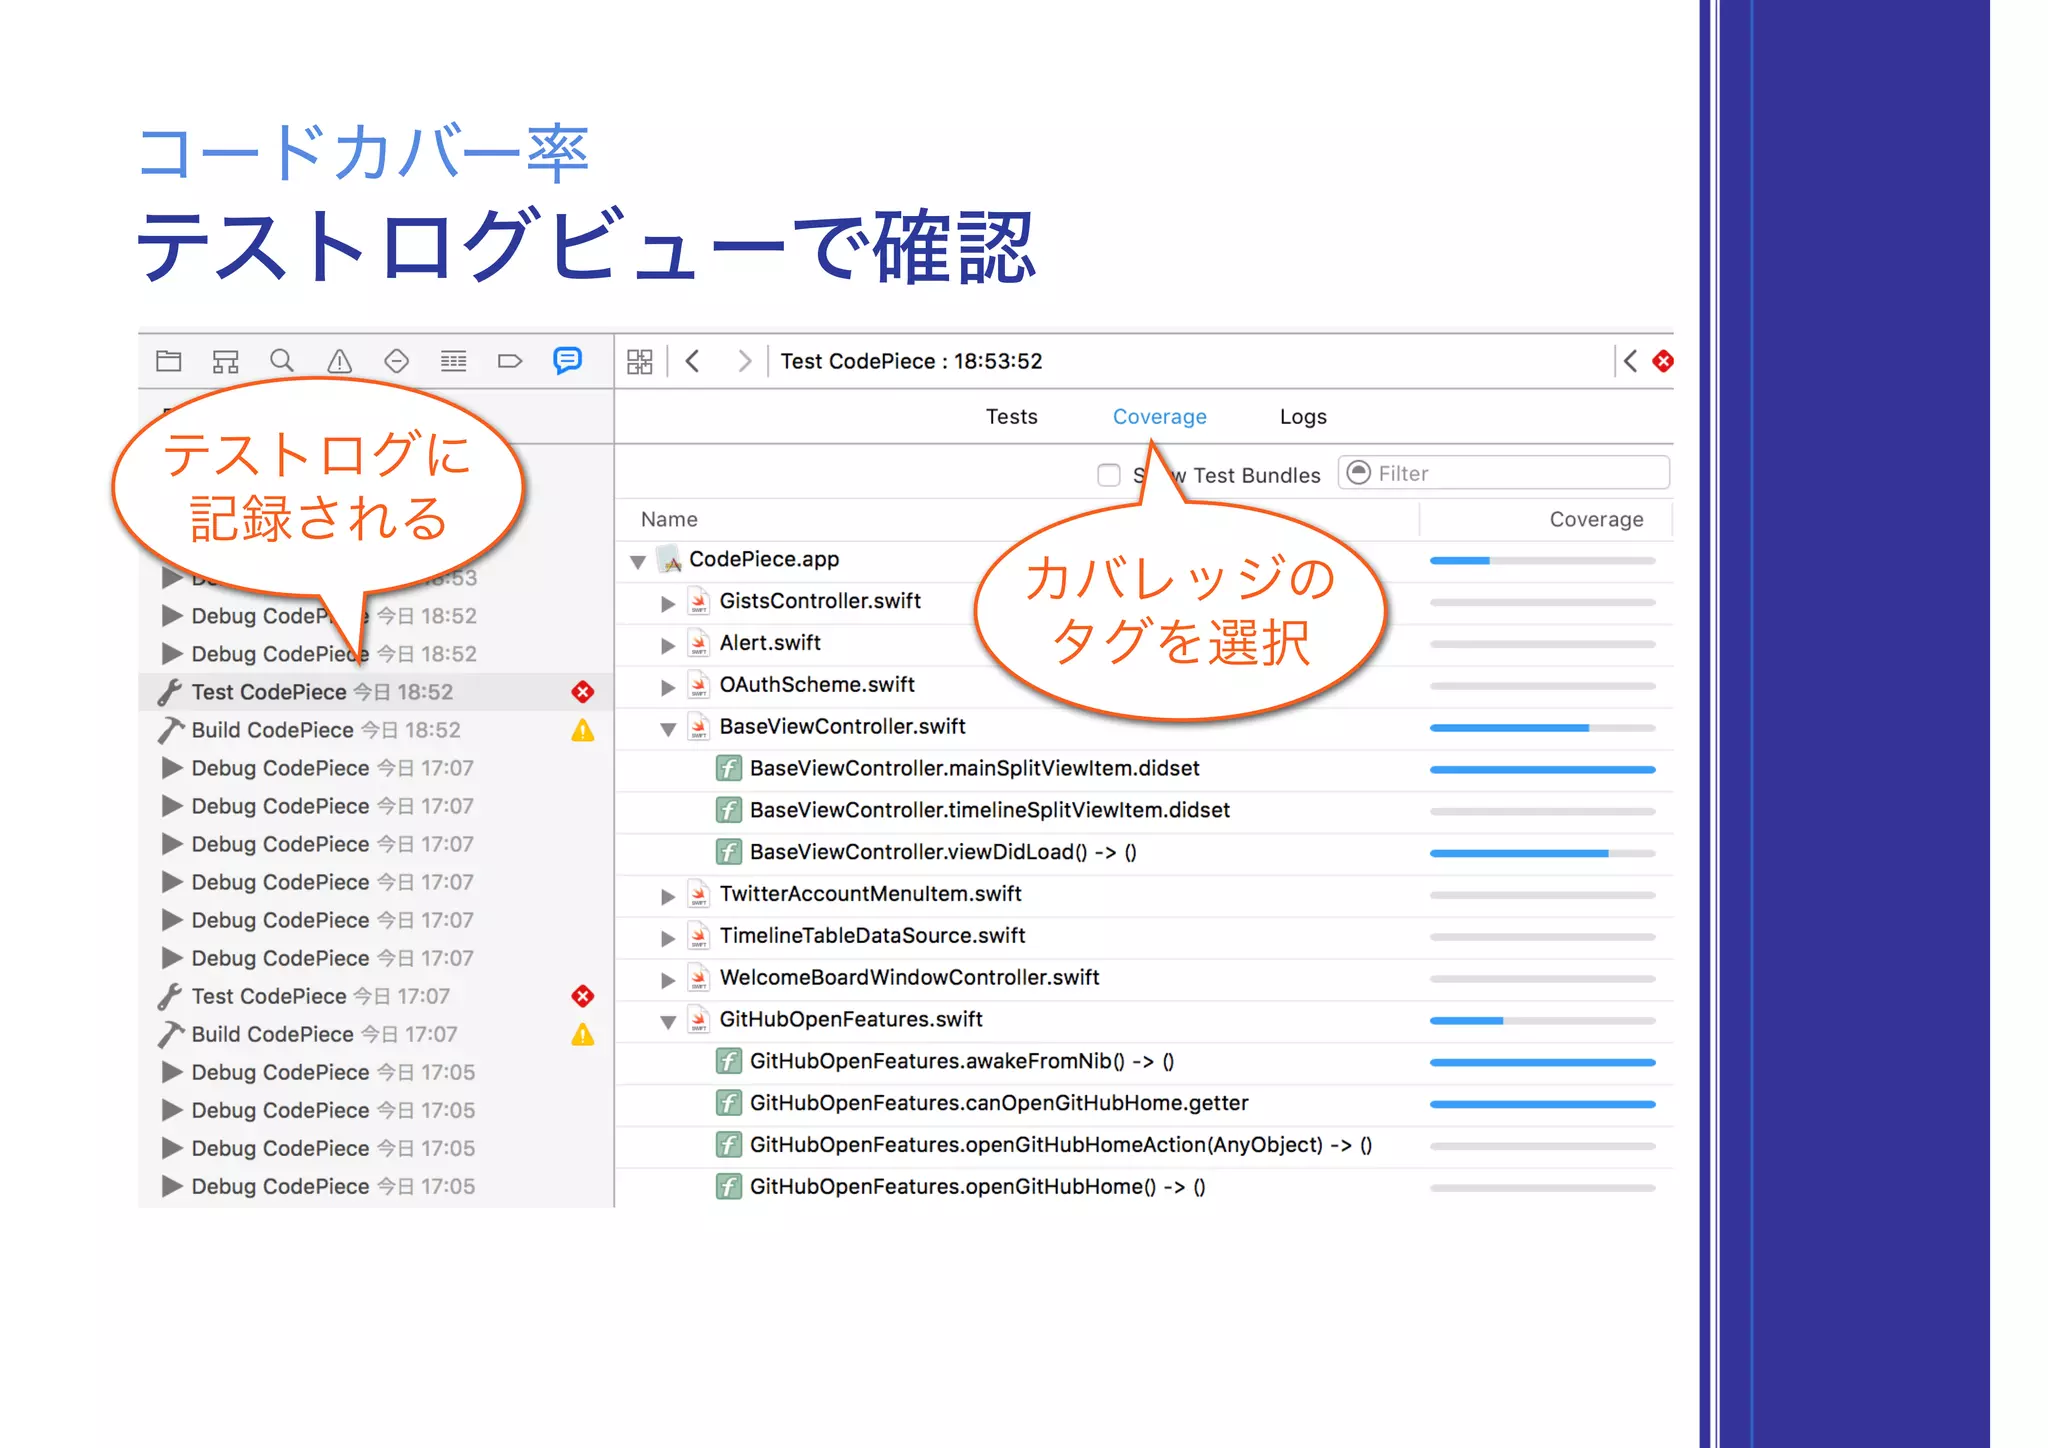
Task: Click the function icon of GitHubOpenFeatures.awakeFromNib()
Action: coord(729,1061)
